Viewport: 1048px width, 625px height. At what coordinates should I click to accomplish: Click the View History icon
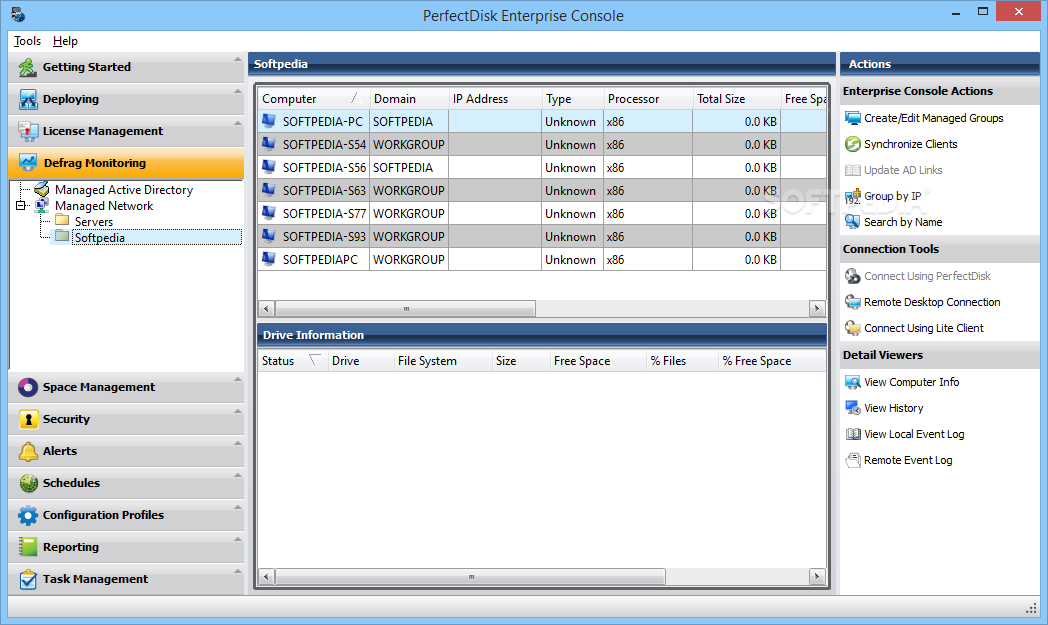(853, 408)
